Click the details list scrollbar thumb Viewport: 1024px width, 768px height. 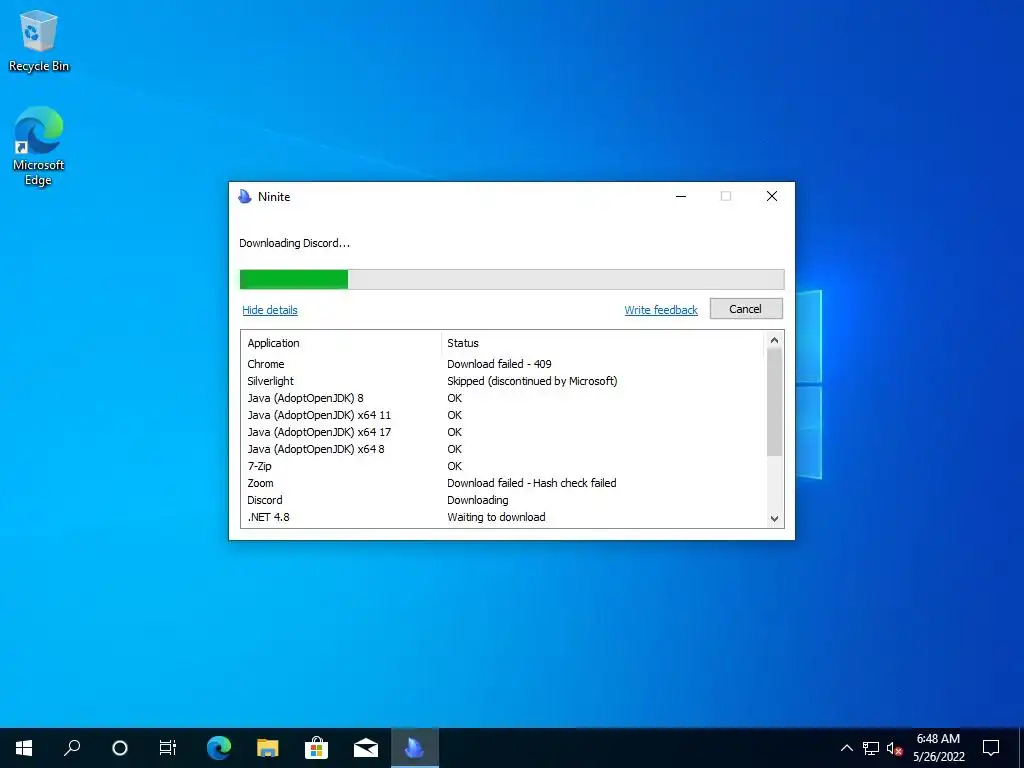[774, 402]
